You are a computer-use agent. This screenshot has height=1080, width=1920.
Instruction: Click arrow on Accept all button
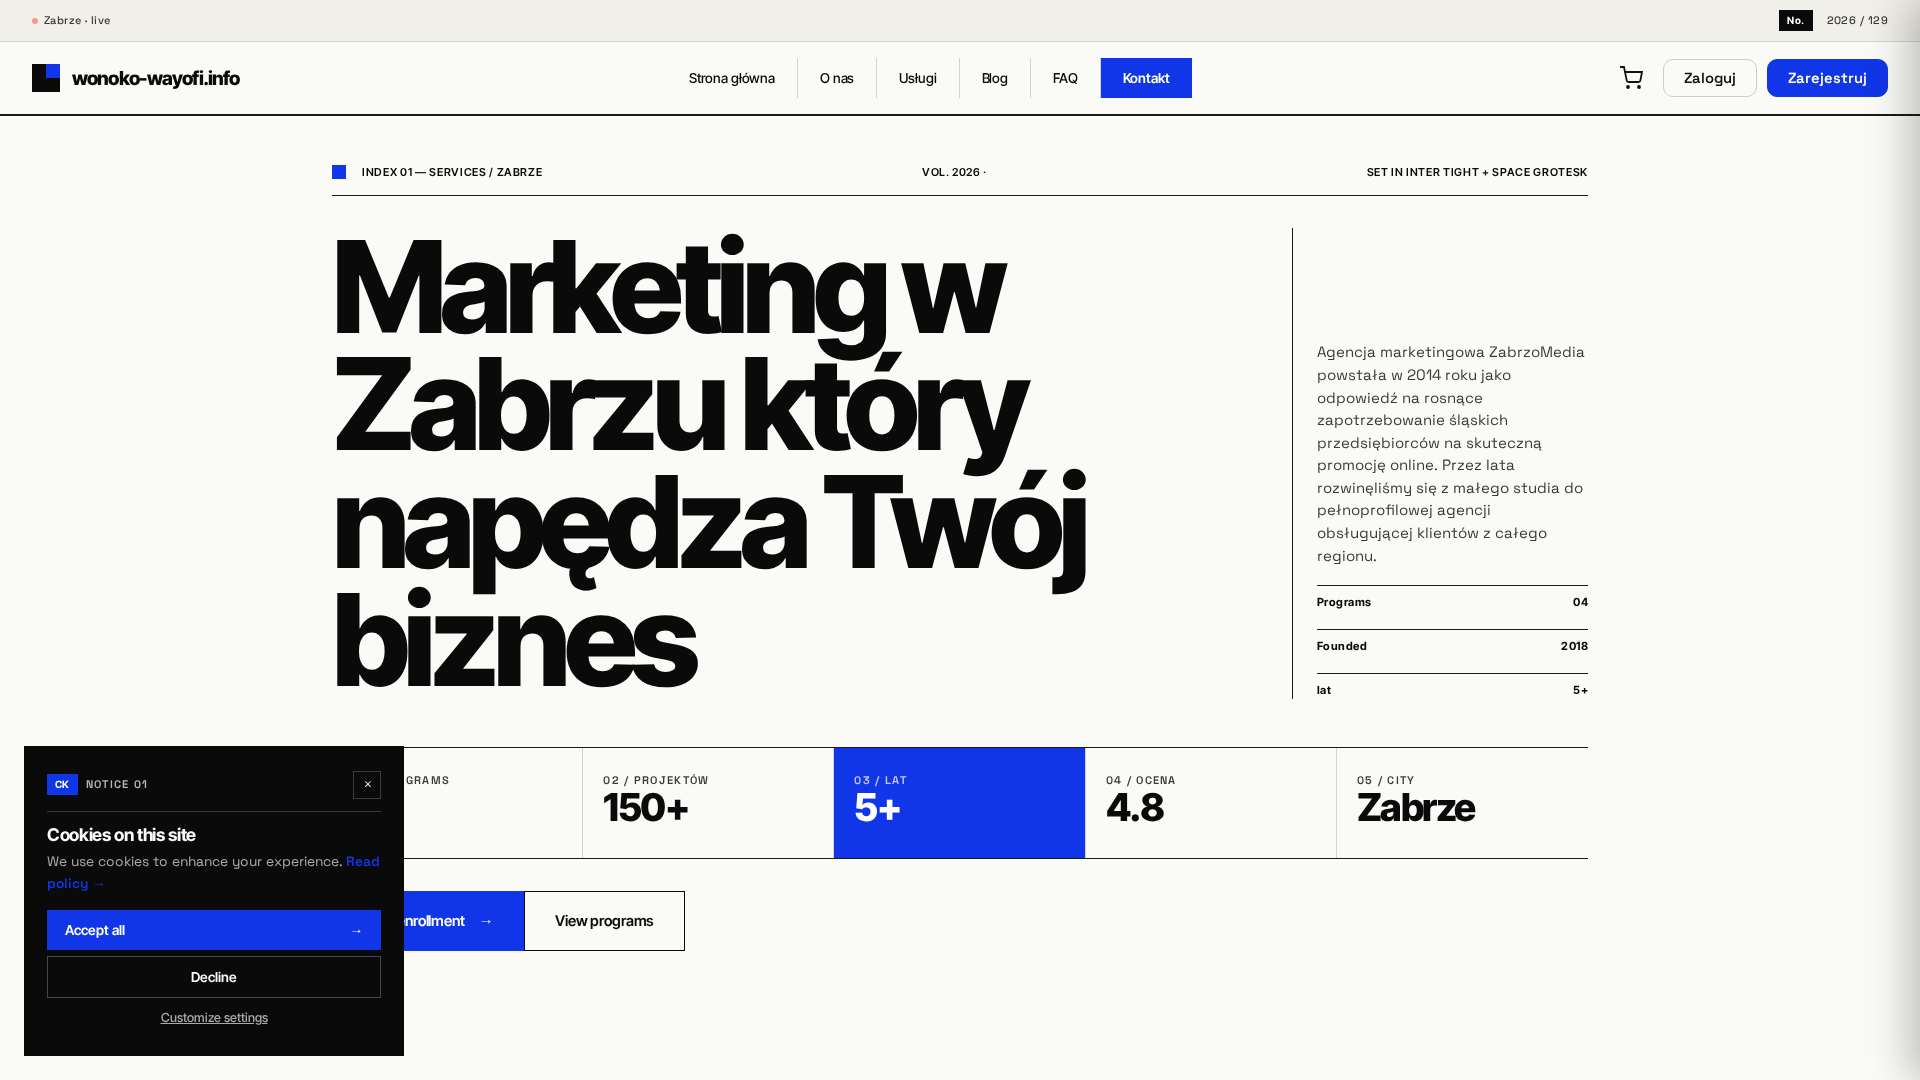pyautogui.click(x=356, y=931)
